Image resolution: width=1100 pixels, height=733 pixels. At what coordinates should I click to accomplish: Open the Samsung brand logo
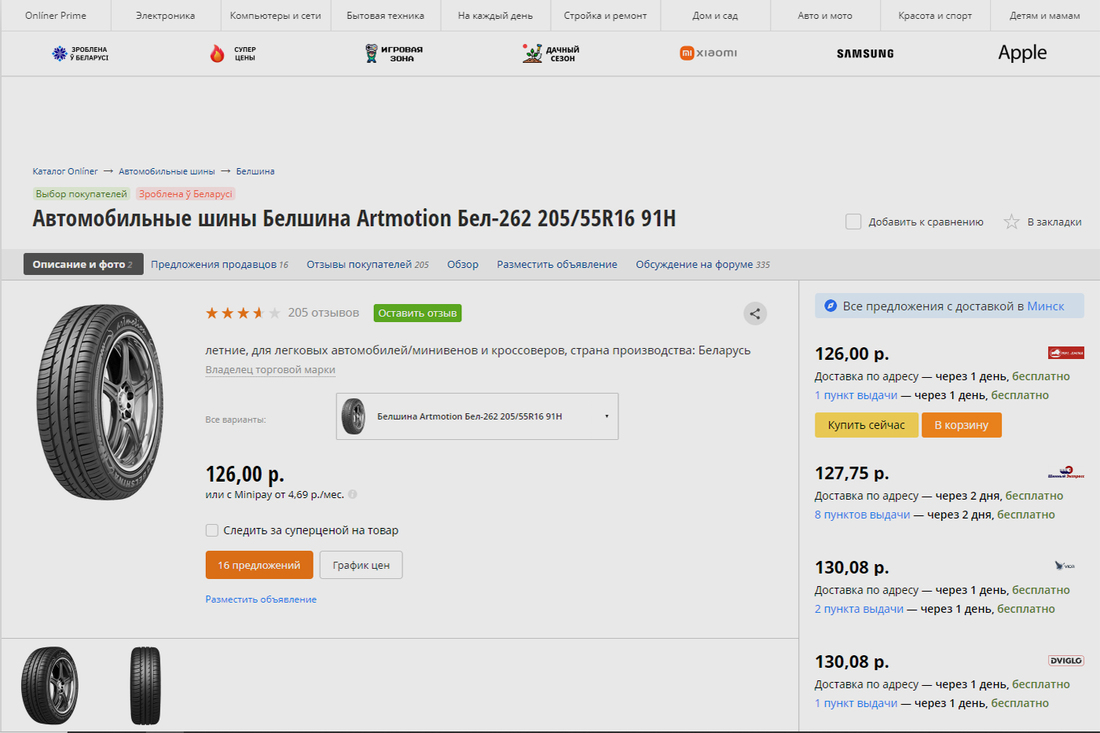pyautogui.click(x=865, y=53)
